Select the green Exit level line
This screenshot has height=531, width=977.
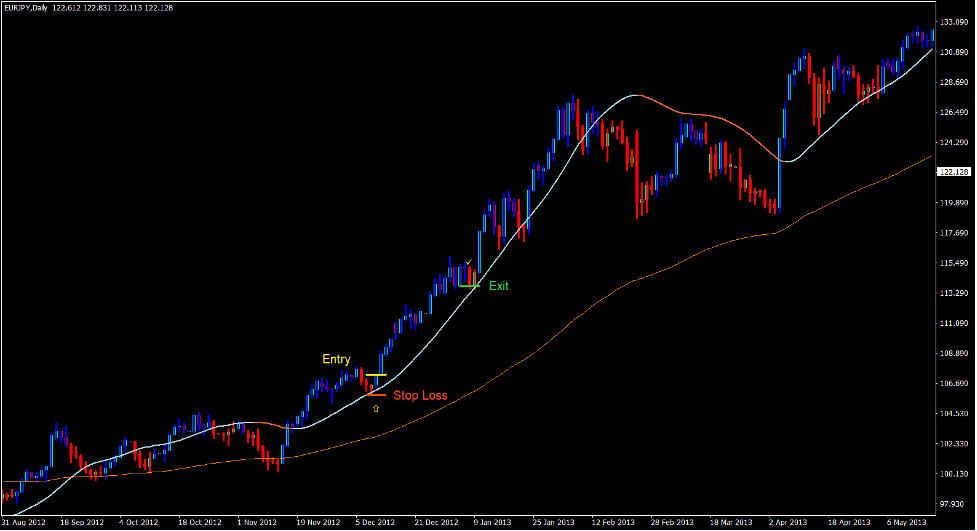[468, 286]
